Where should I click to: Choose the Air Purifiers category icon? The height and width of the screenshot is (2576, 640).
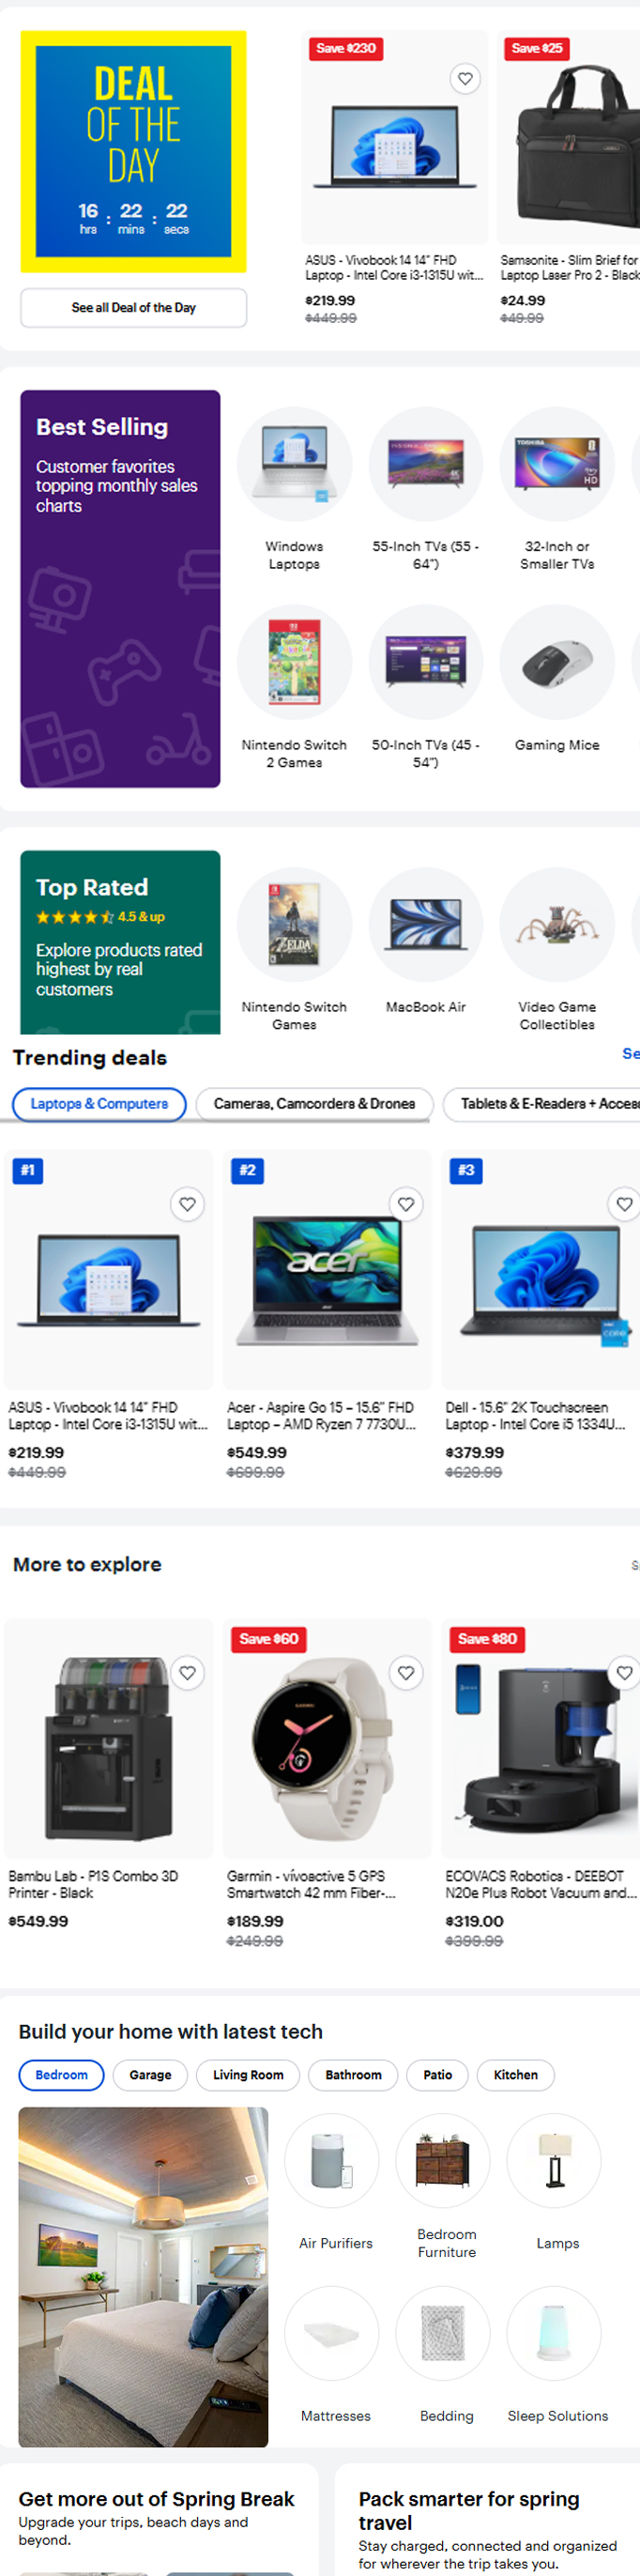332,2161
